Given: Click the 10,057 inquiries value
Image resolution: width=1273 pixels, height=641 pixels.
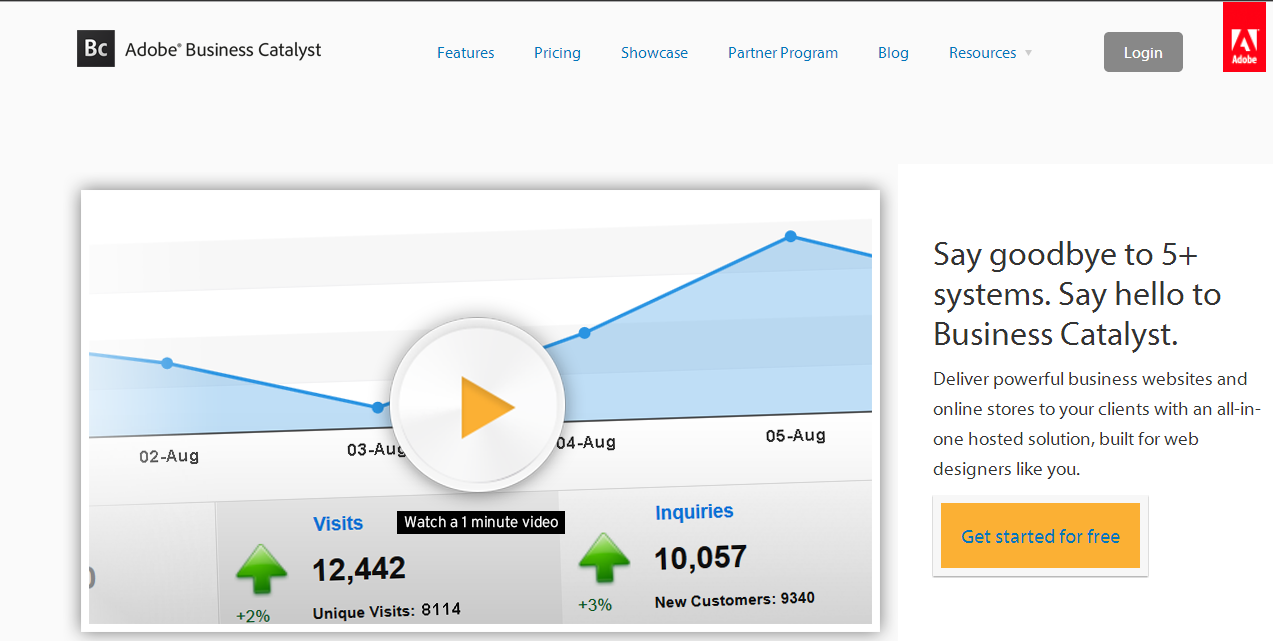Looking at the screenshot, I should coord(701,558).
